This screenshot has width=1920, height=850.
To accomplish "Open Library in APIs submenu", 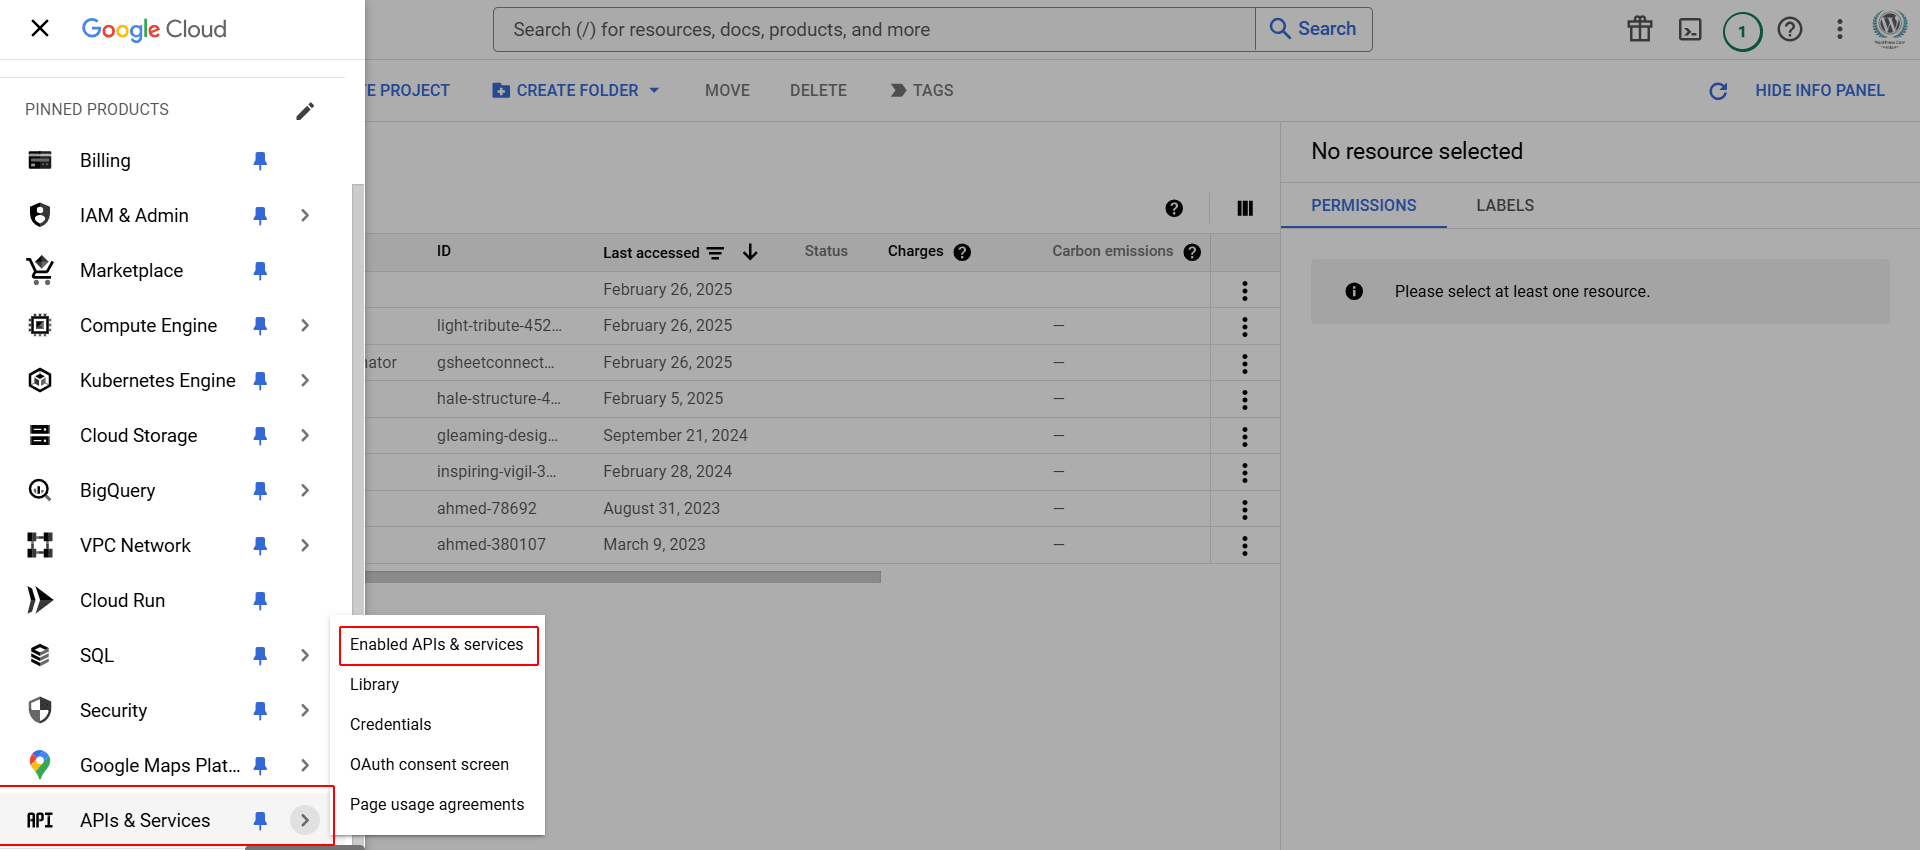I will [438, 685].
